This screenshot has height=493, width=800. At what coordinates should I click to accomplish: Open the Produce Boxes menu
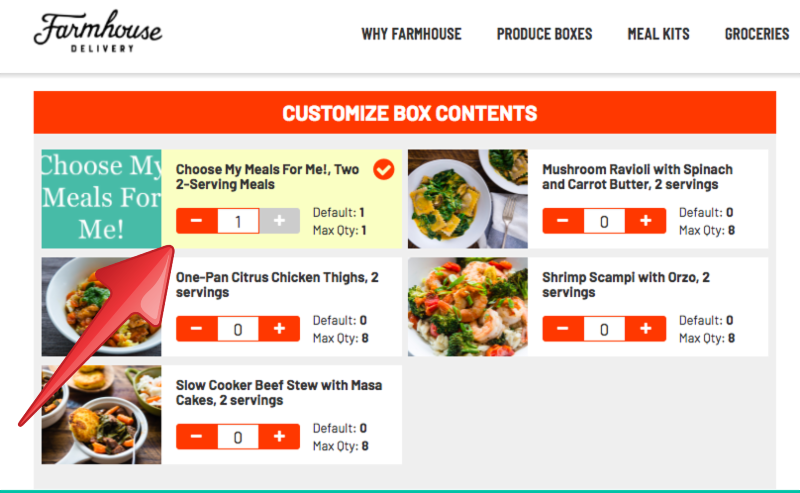click(x=544, y=34)
